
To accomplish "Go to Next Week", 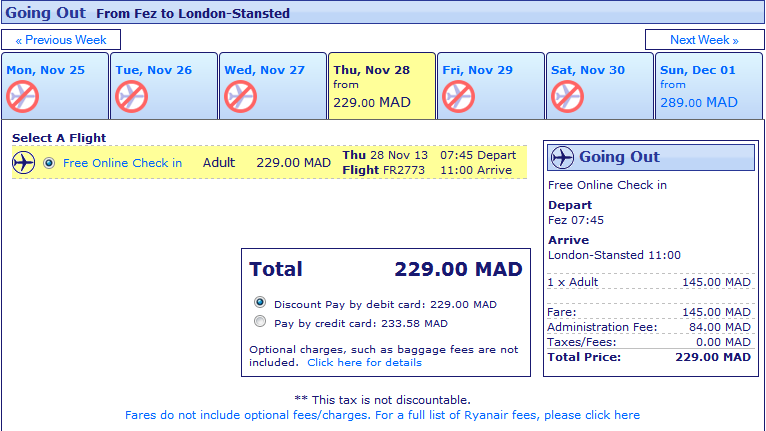I will 704,40.
